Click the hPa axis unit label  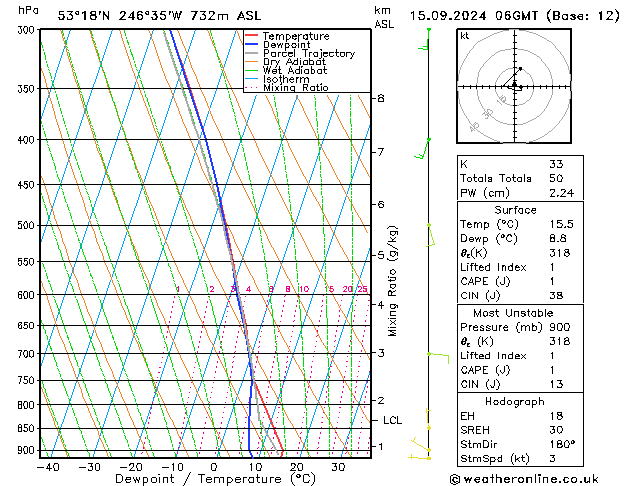pyautogui.click(x=28, y=10)
